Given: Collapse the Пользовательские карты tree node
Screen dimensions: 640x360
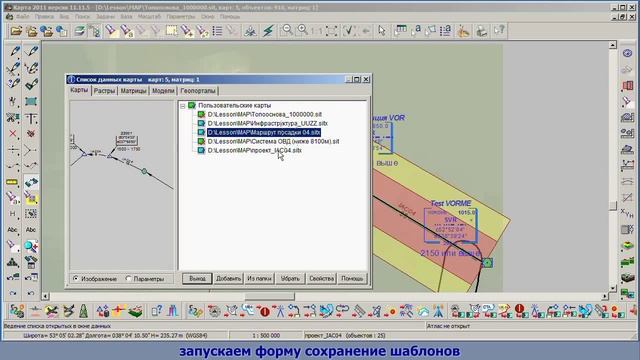Looking at the screenshot, I should tap(182, 106).
